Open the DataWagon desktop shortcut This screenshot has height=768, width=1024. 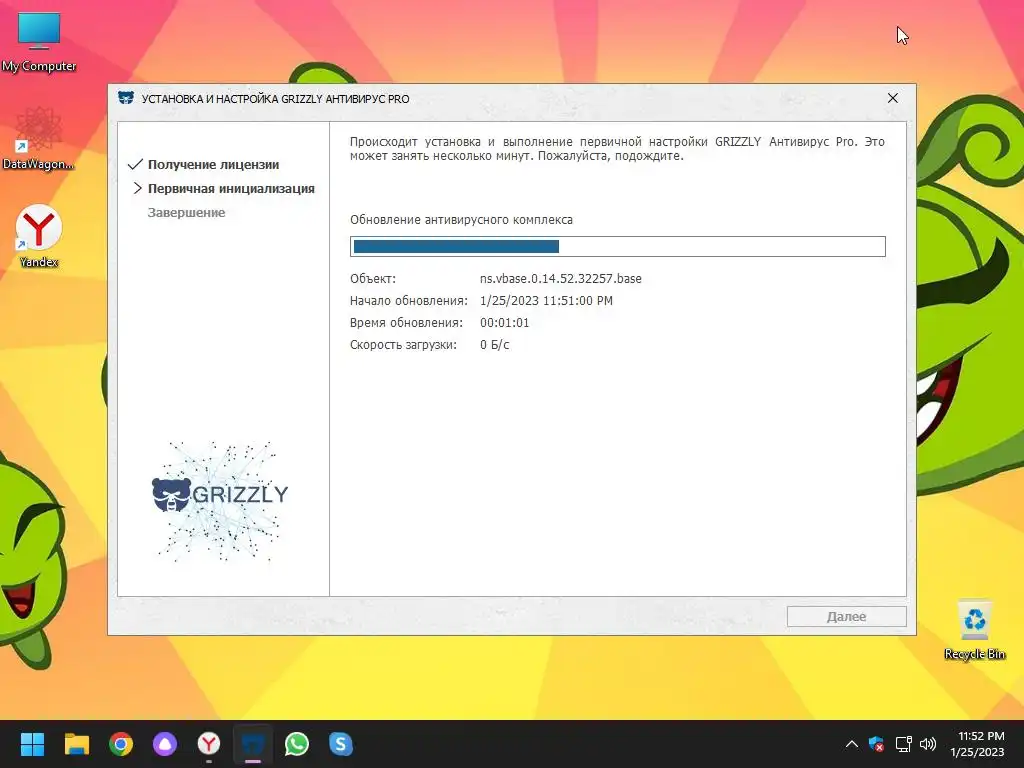[x=39, y=138]
